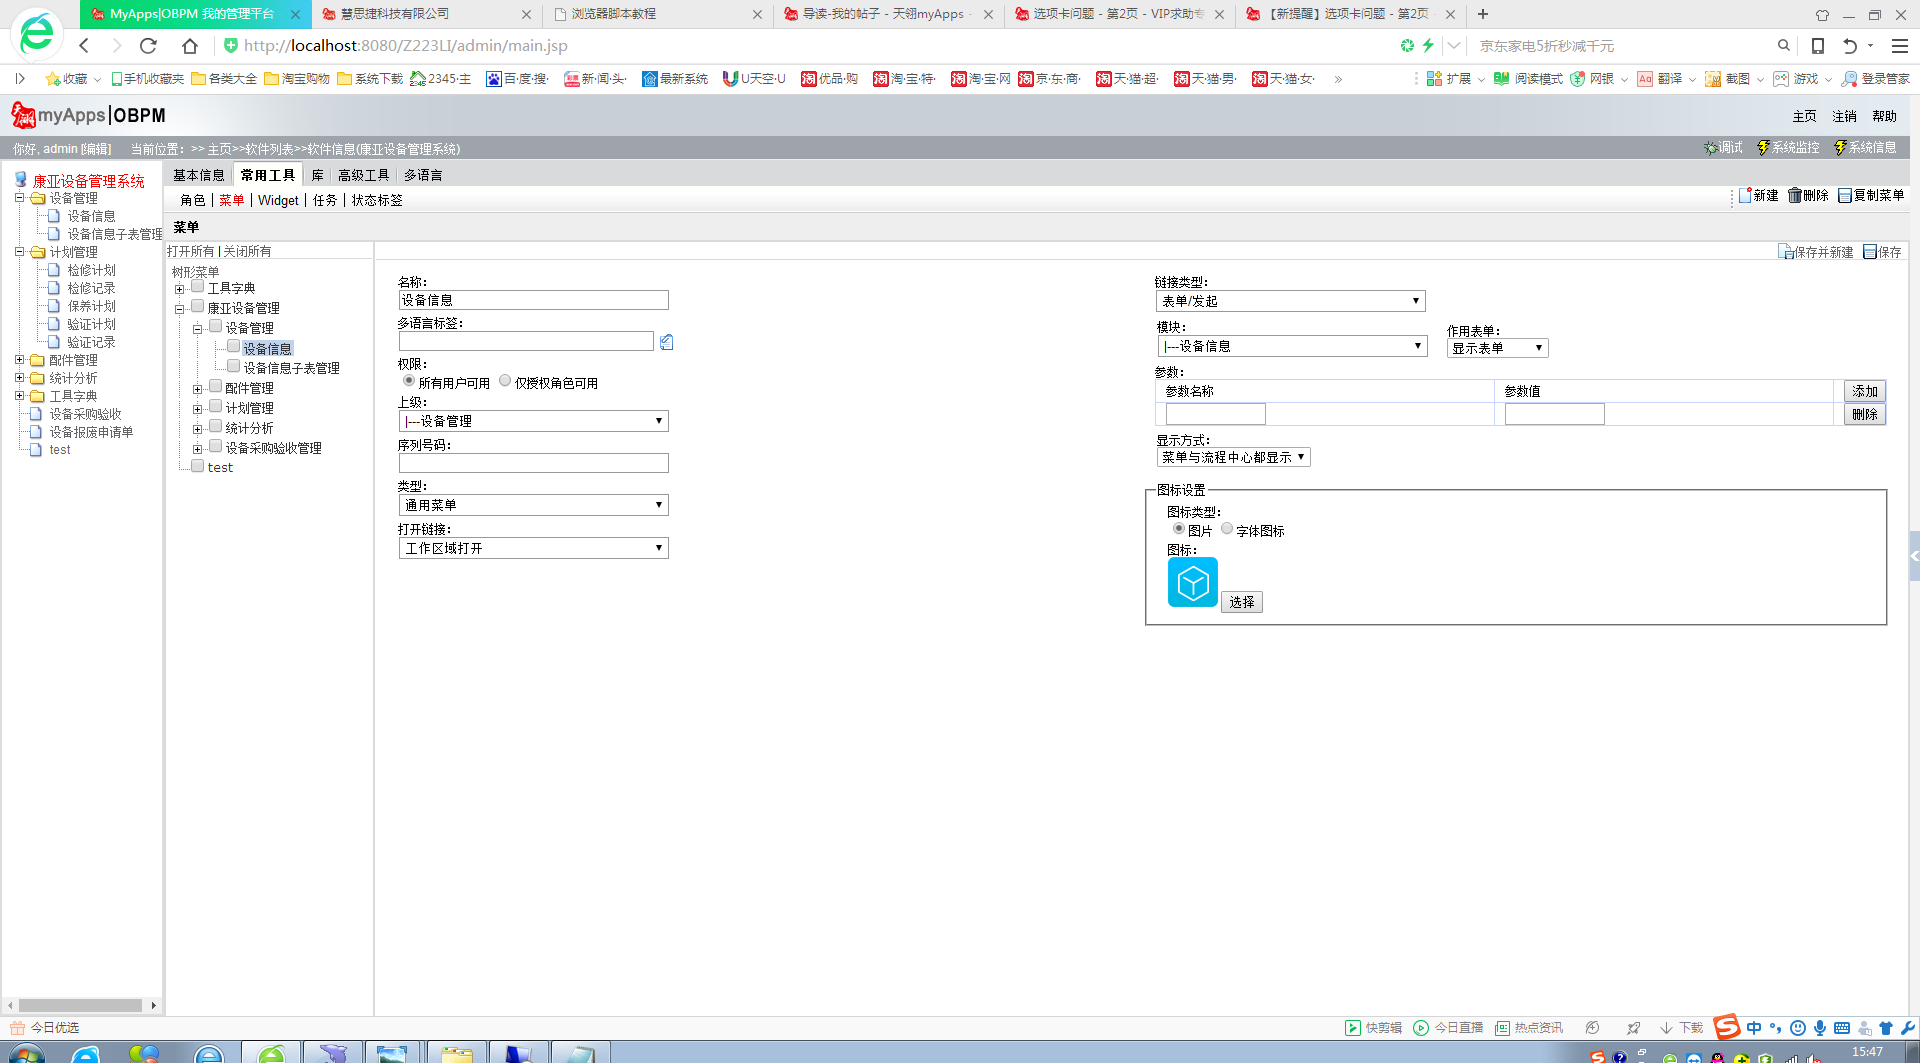Click 复制菜单 copy menu icon
1920x1063 pixels.
pos(1871,195)
